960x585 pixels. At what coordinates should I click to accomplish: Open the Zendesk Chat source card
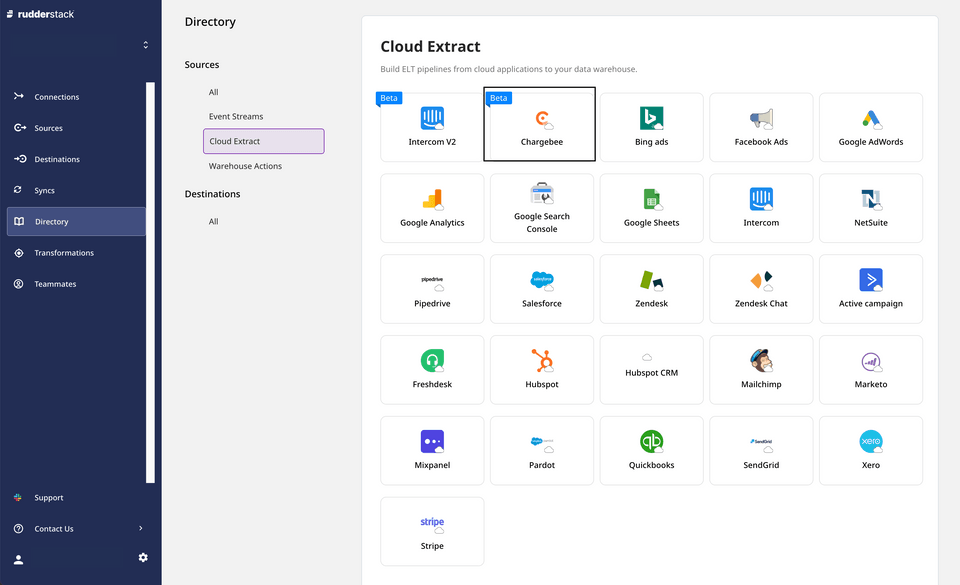tap(761, 289)
